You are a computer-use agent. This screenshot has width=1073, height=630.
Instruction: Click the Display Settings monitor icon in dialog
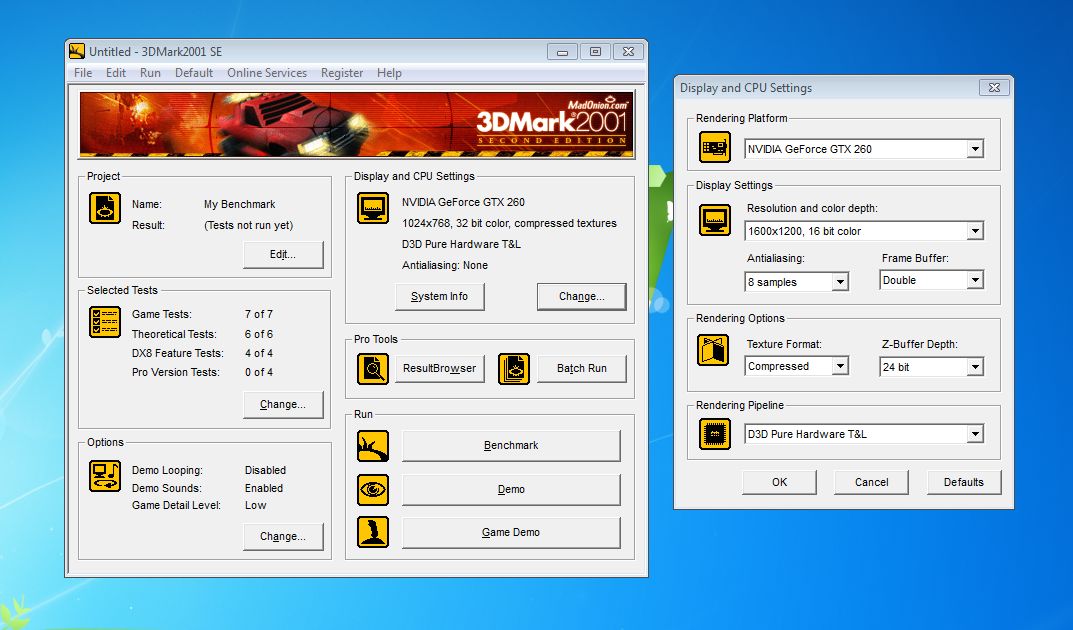pos(715,220)
